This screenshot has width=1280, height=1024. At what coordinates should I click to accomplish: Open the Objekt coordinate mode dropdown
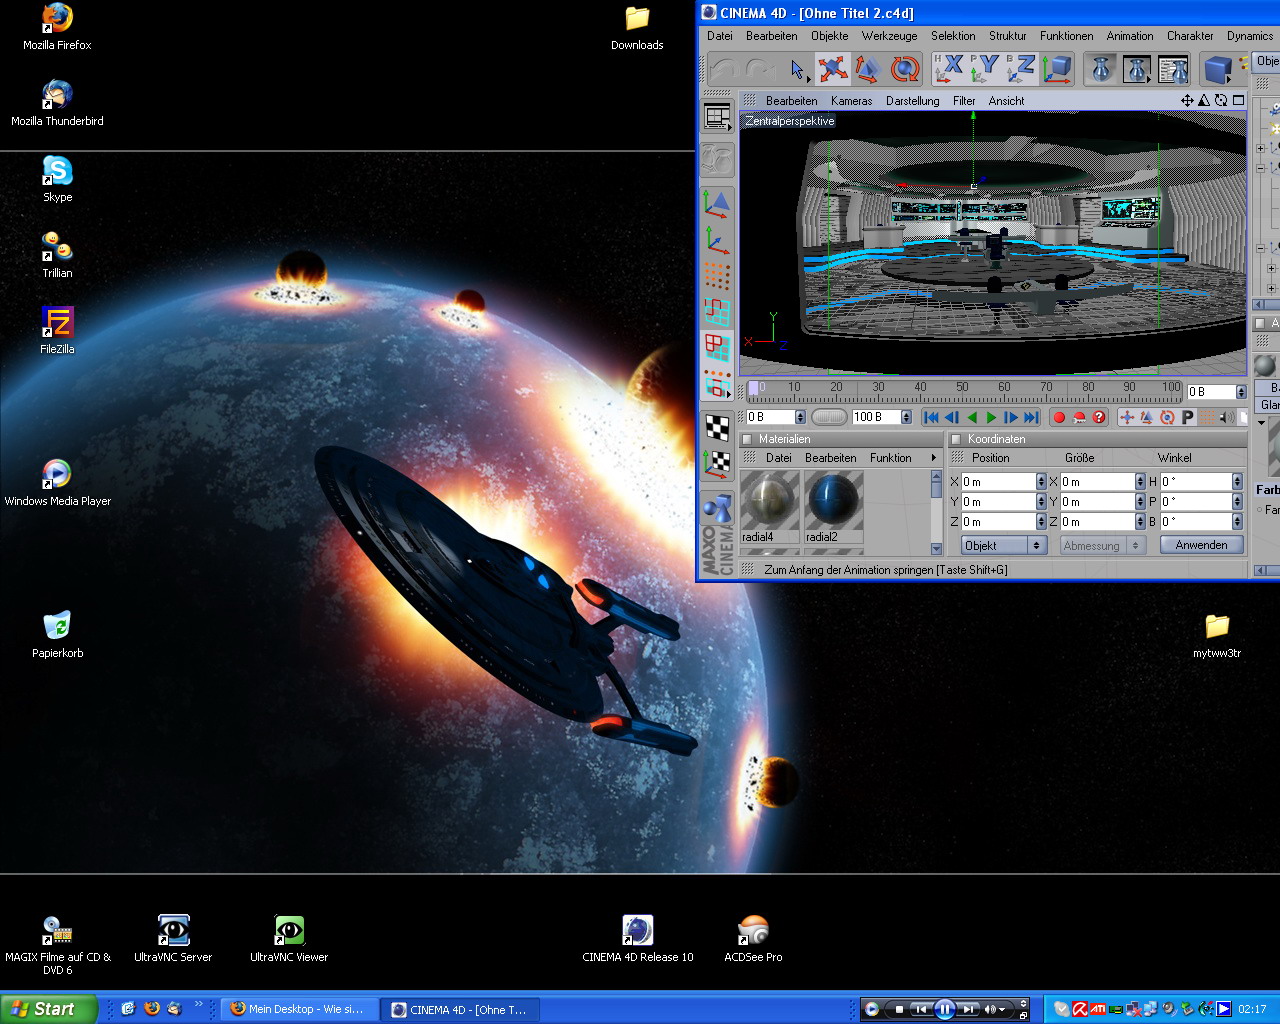point(1003,545)
